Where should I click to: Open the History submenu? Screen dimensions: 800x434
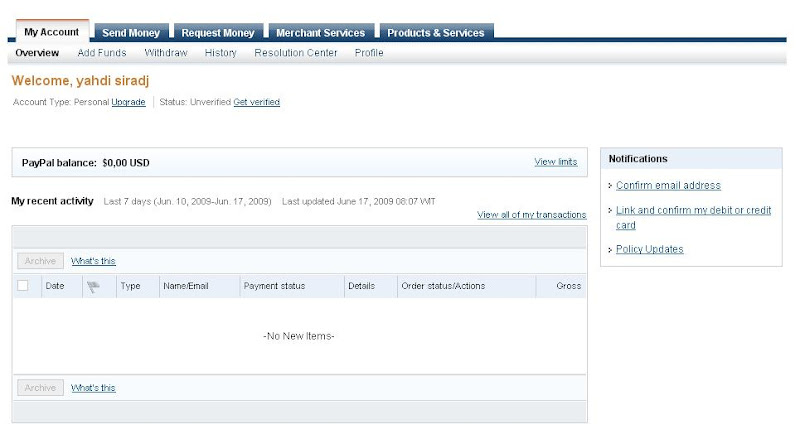tap(220, 53)
